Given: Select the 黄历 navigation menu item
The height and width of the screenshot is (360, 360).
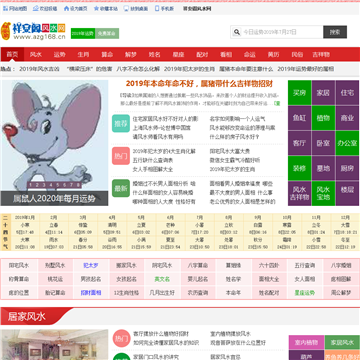Looking at the screenshot, I should coord(273,54).
